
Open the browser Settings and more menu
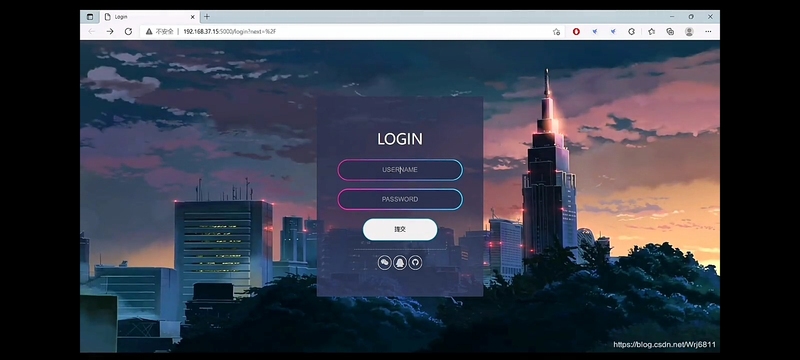click(708, 32)
